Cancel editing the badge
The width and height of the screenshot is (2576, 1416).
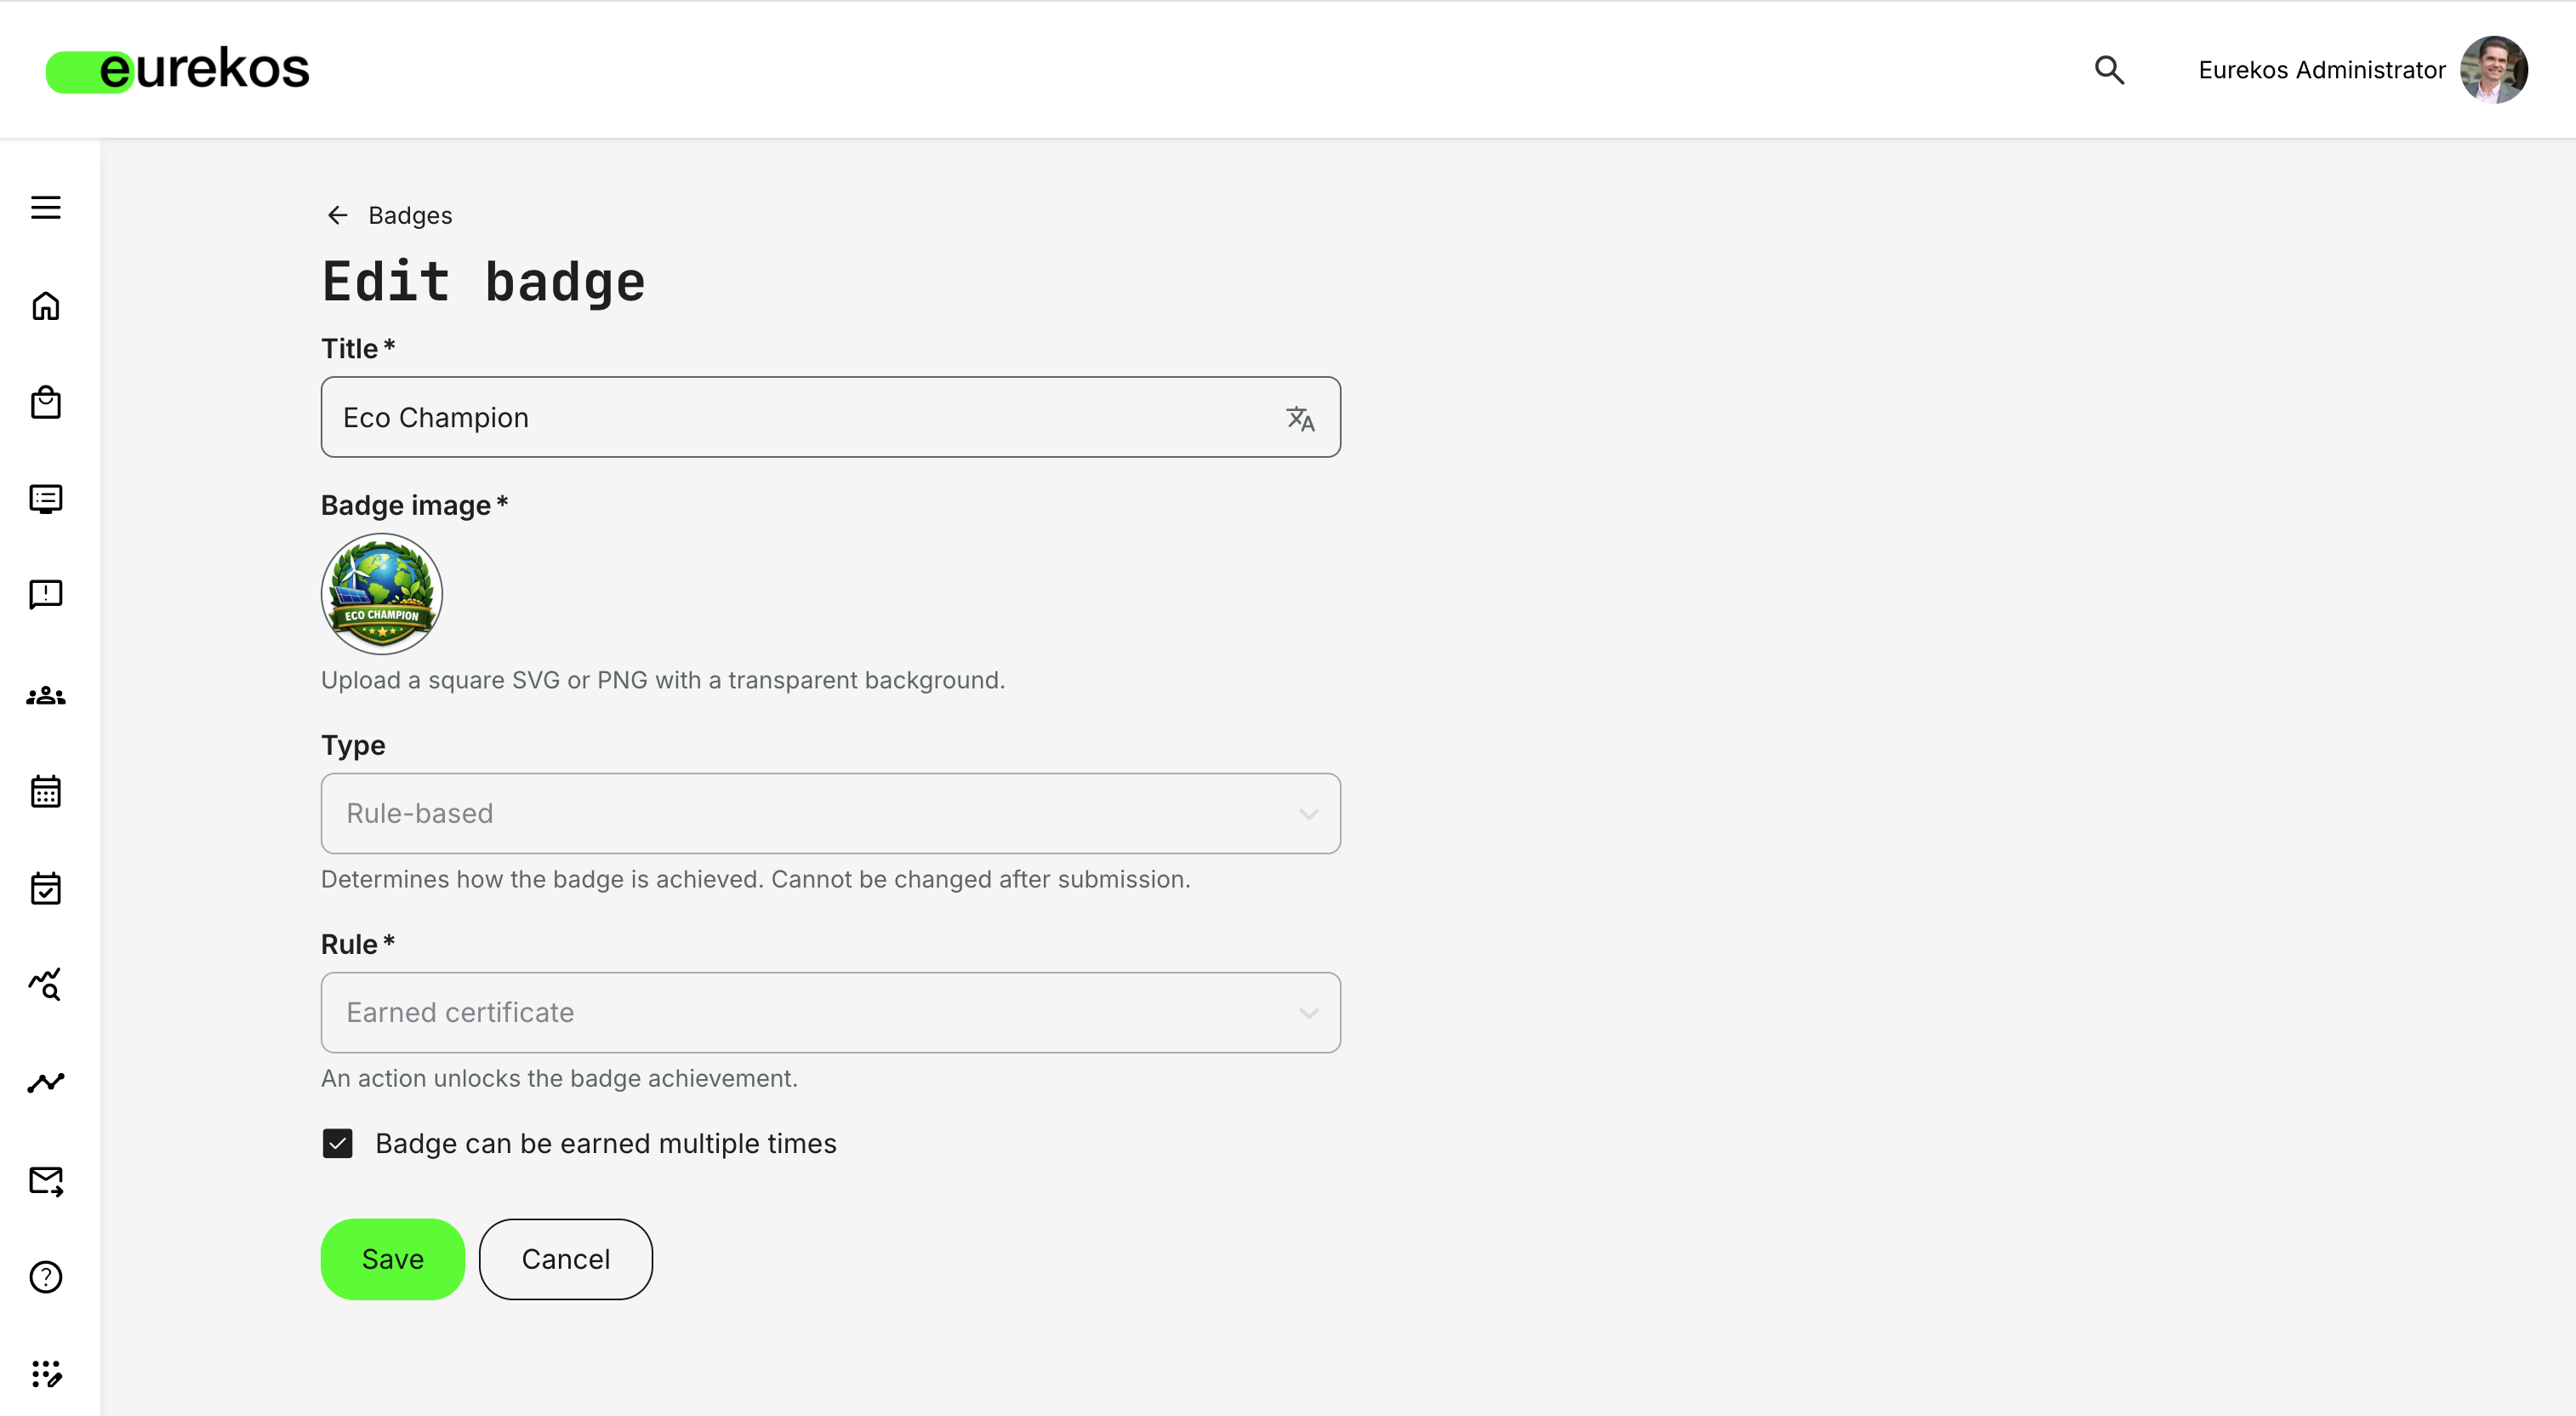tap(565, 1259)
